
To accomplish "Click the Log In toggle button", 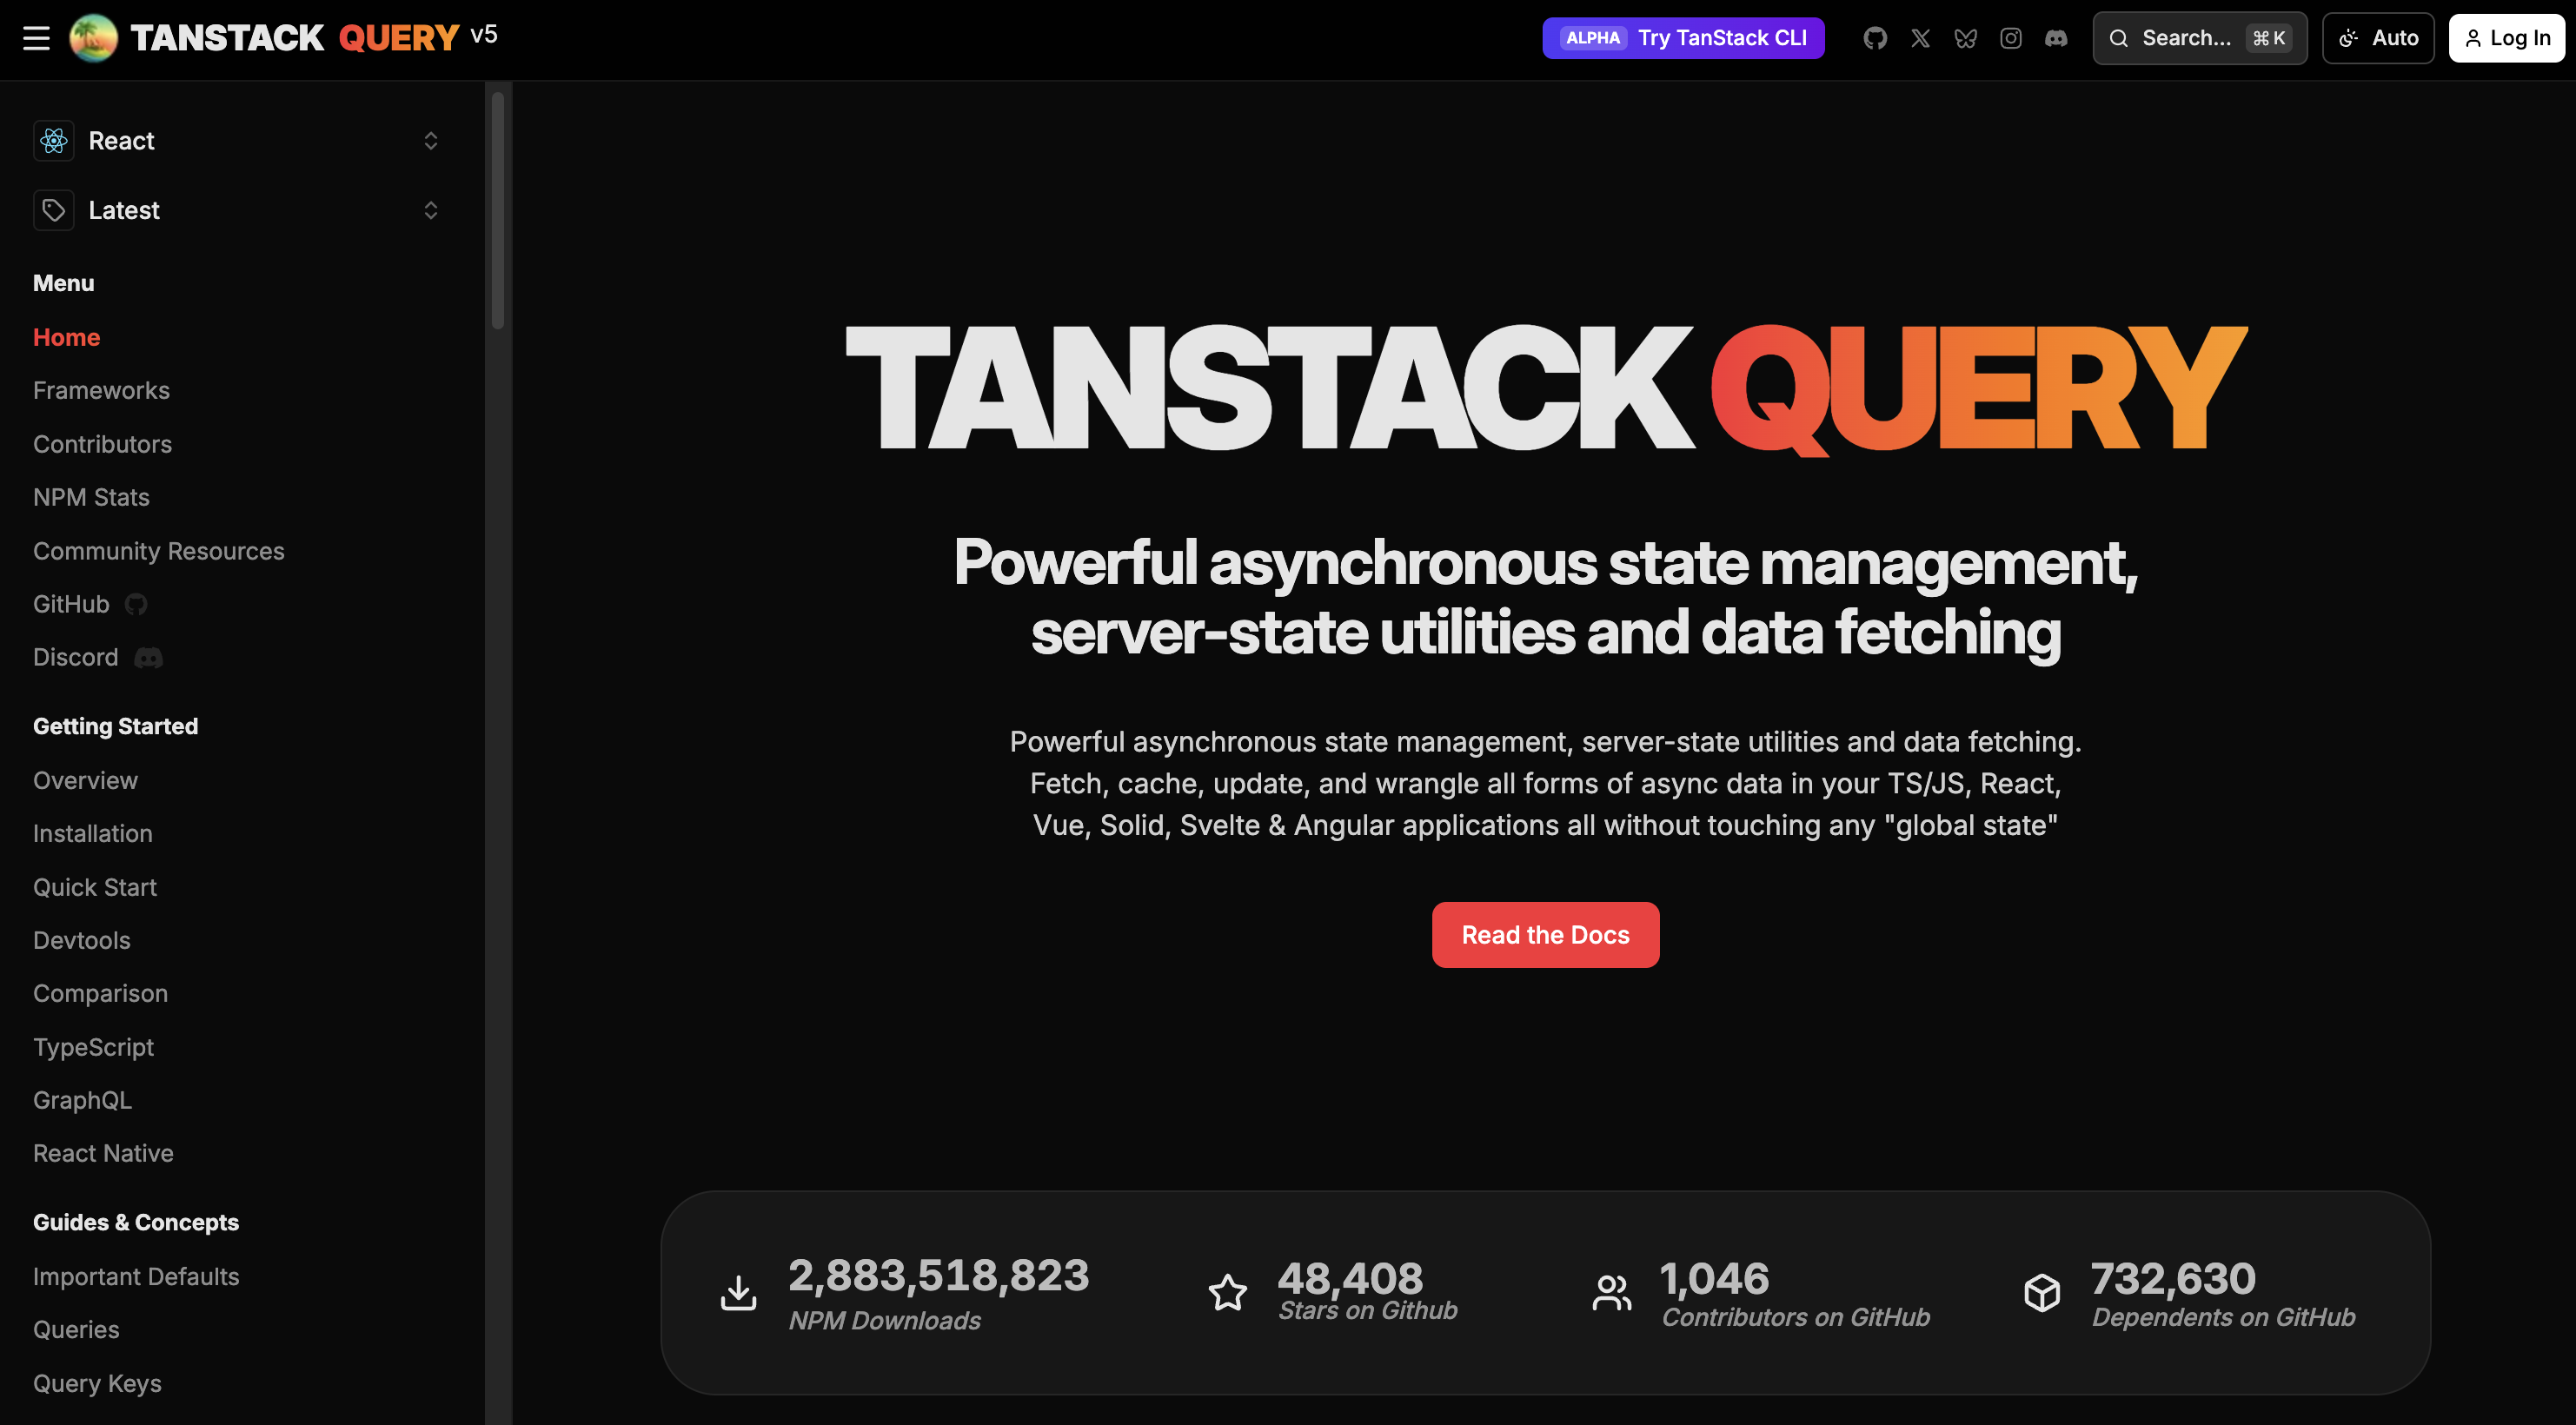I will click(x=2506, y=37).
